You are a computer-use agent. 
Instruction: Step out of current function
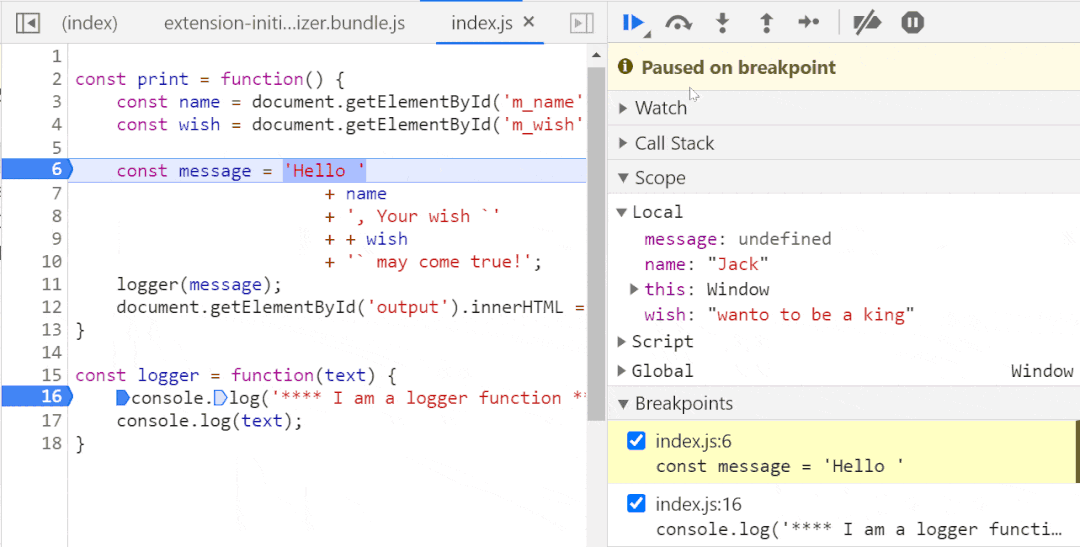(766, 23)
